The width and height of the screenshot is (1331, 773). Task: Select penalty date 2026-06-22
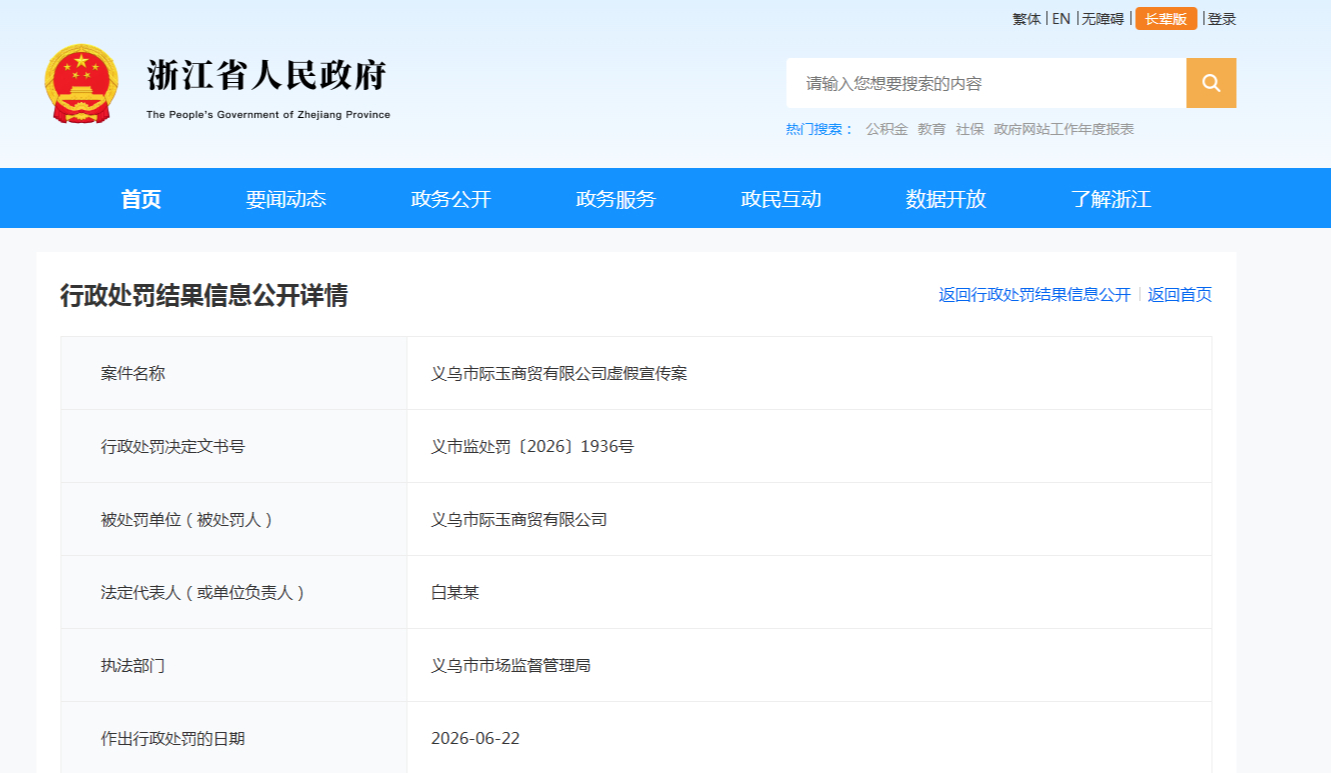[475, 739]
